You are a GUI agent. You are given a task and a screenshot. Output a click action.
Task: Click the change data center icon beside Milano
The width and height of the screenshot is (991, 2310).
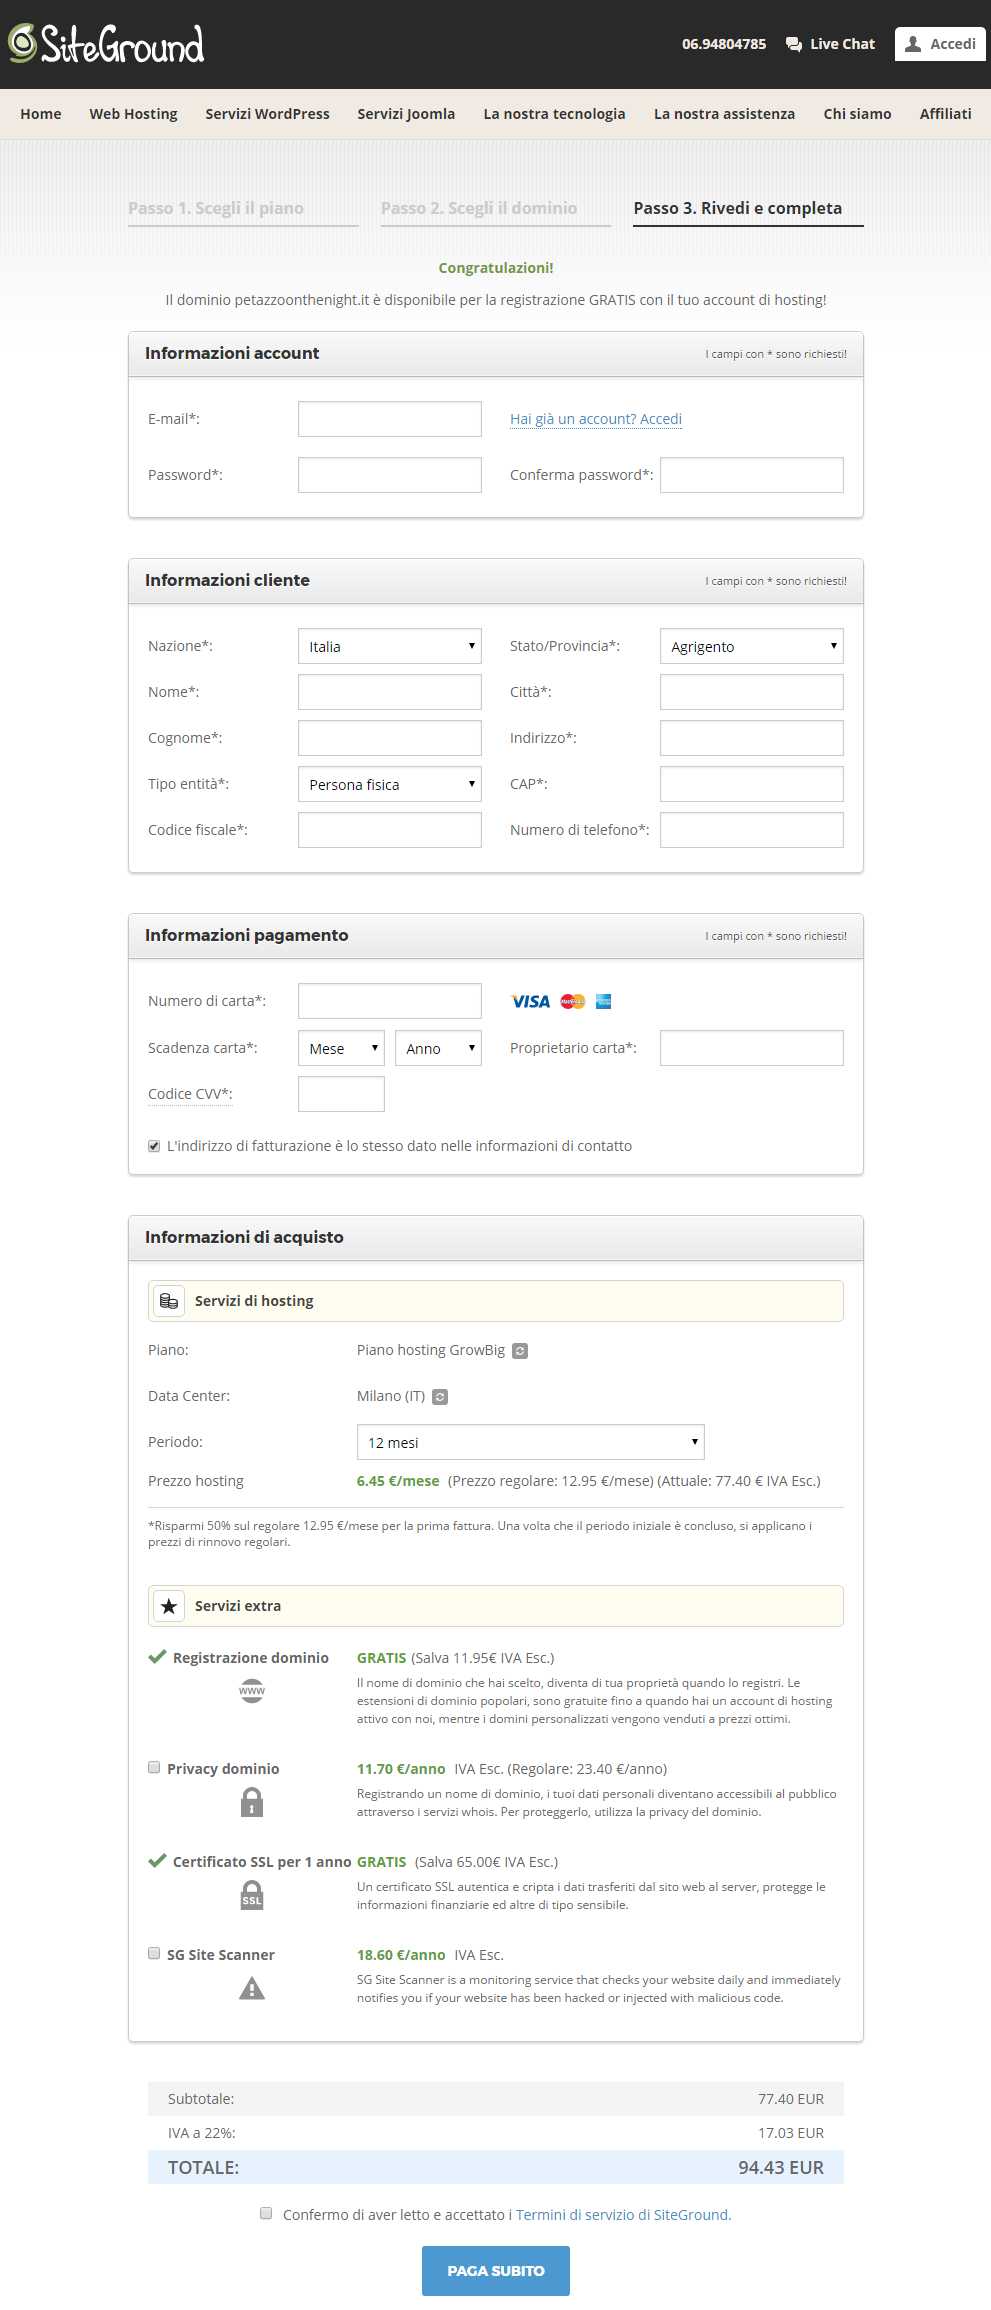[440, 1397]
